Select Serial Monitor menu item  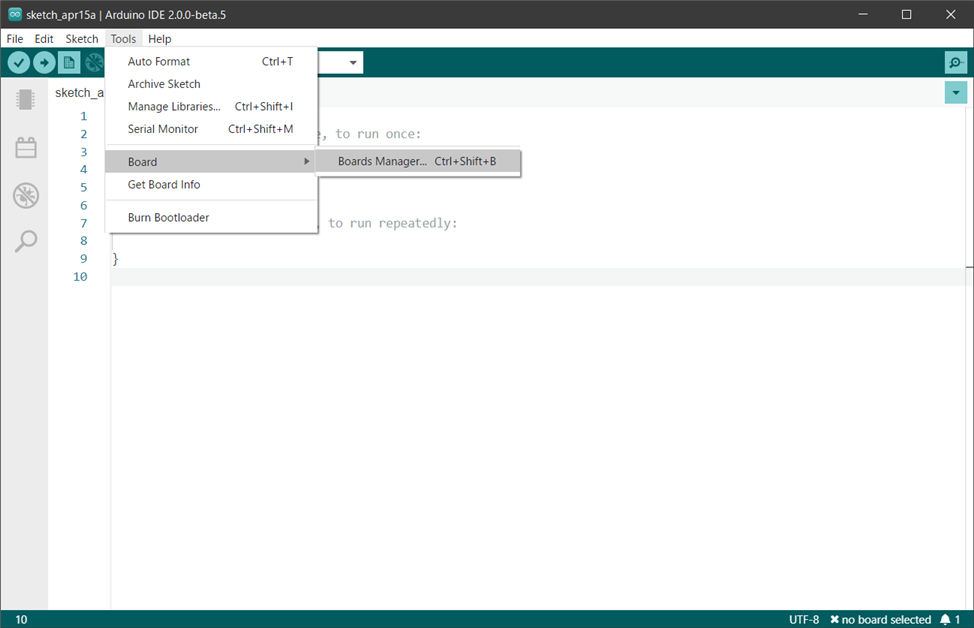[x=211, y=129]
